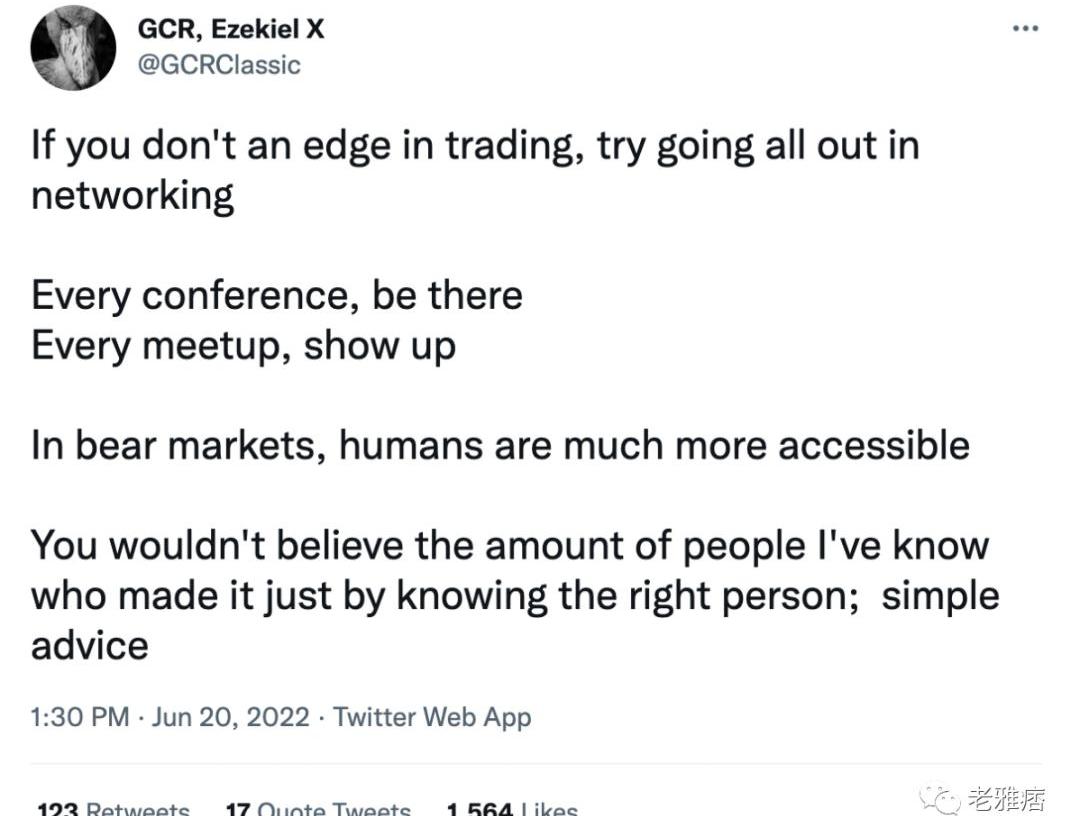Open the three-dot more options menu
Viewport: 1080px width, 816px height.
[x=1025, y=29]
